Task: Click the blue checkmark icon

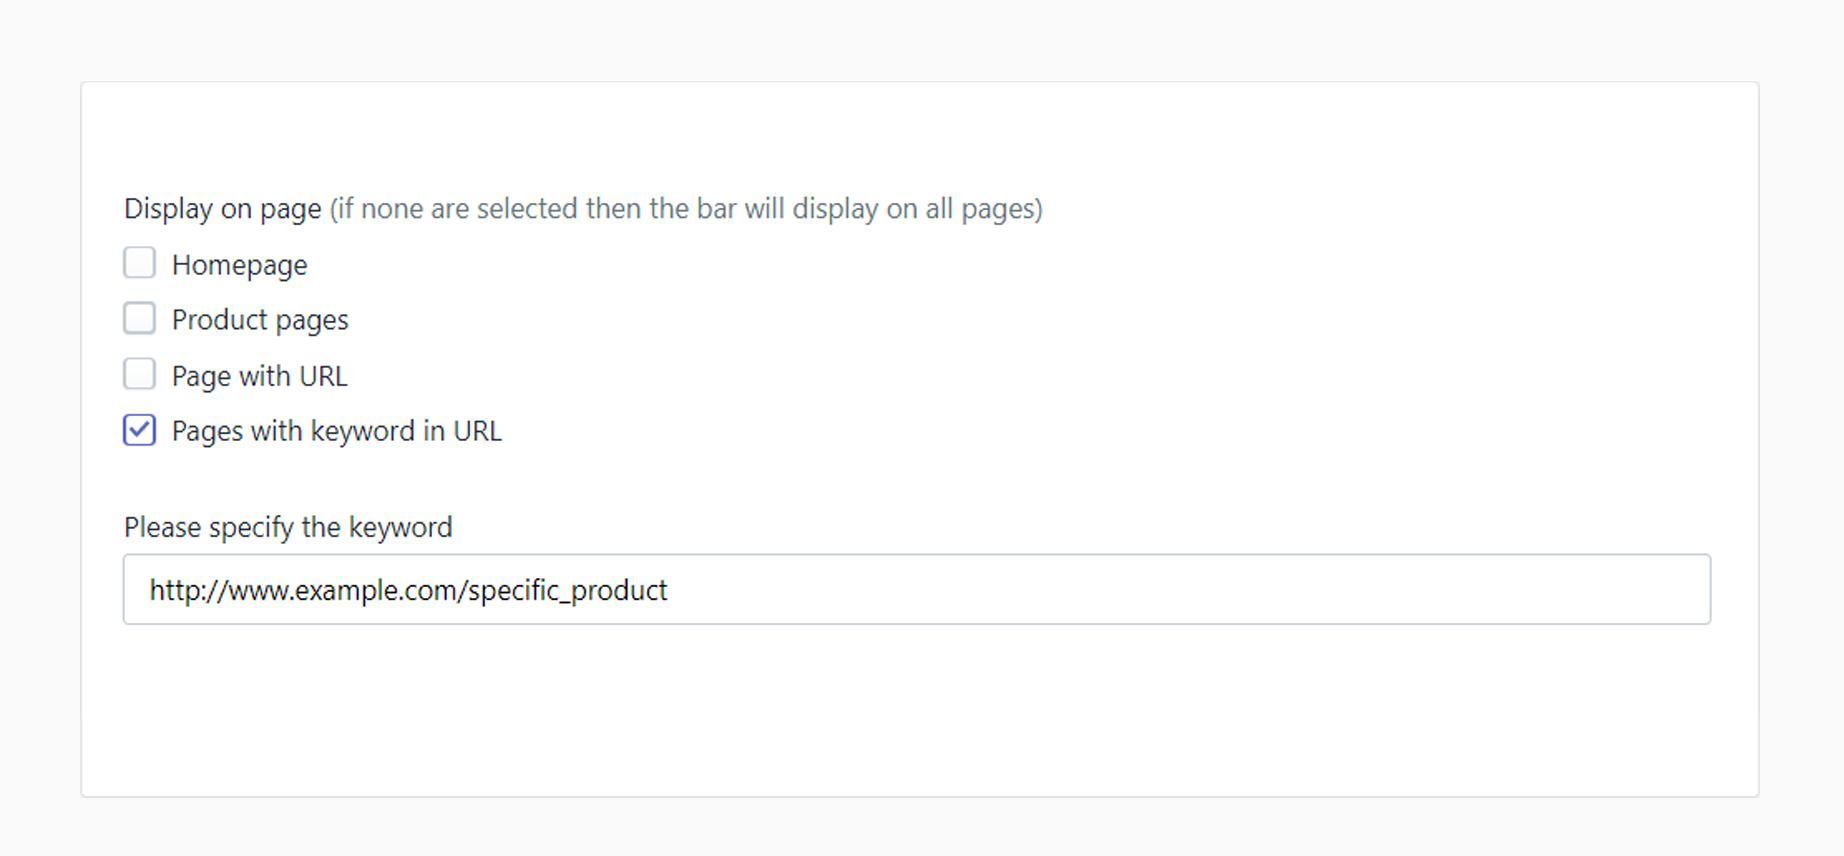Action: pyautogui.click(x=140, y=430)
